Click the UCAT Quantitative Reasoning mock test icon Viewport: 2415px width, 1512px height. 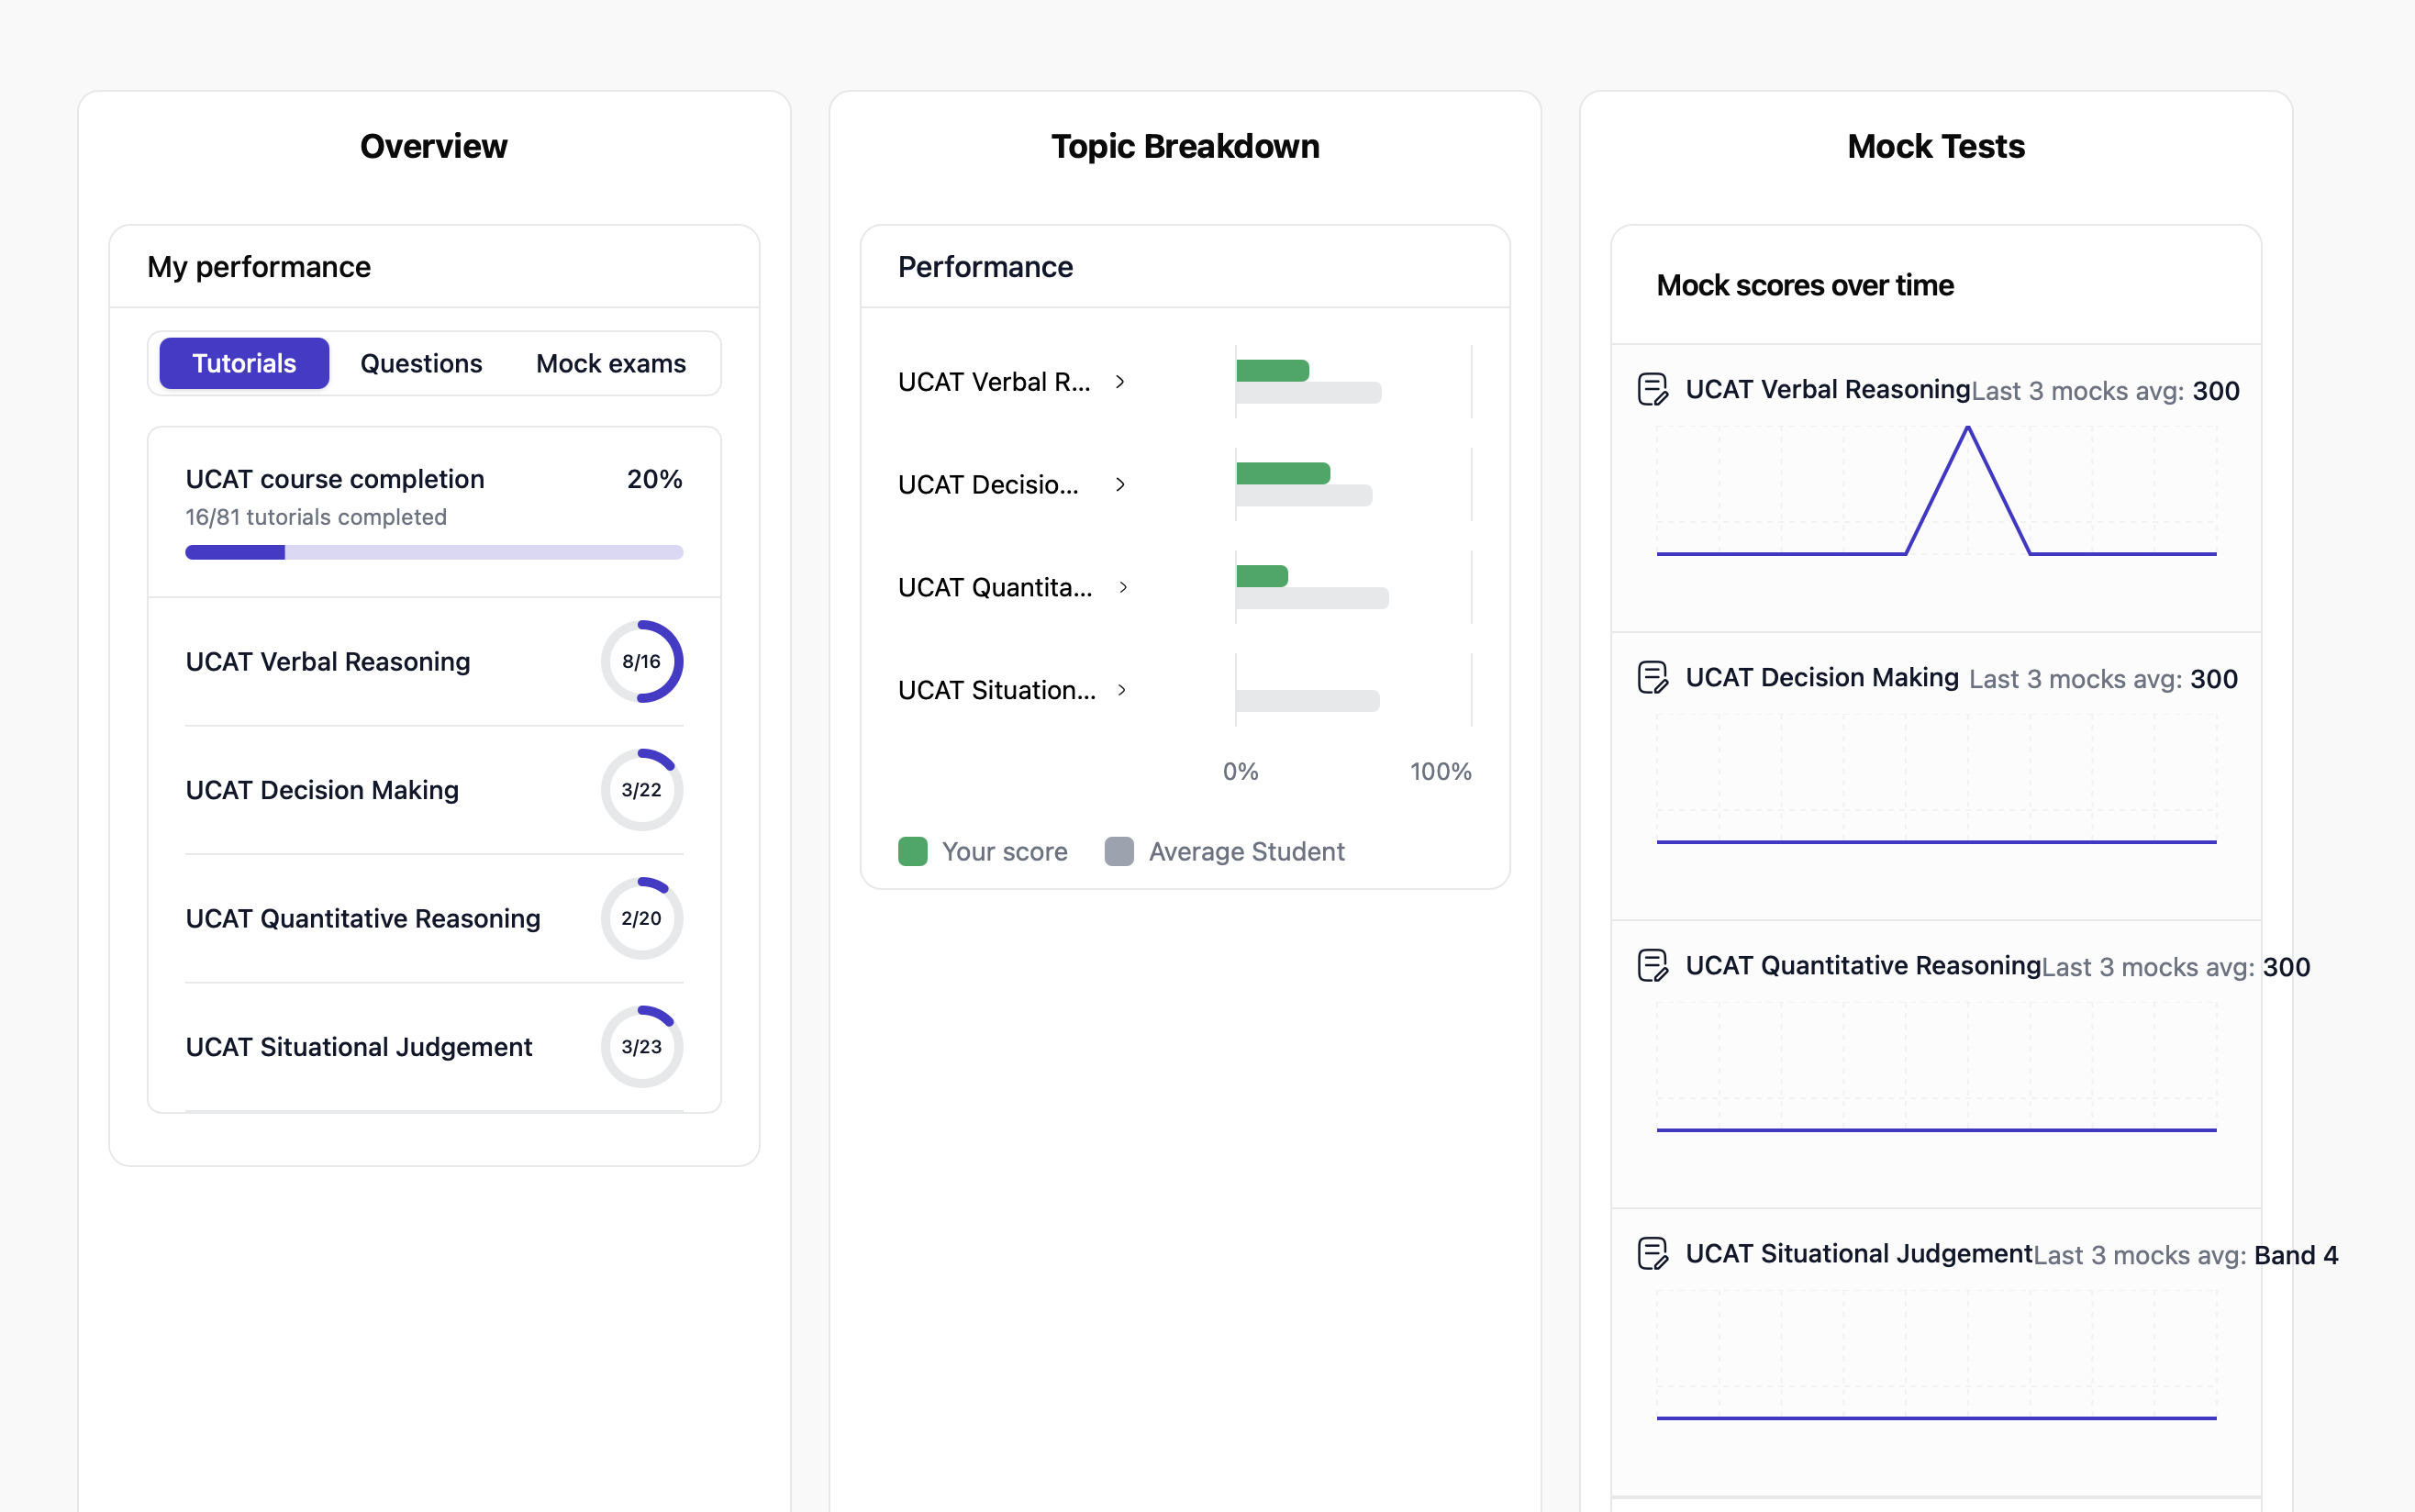(1652, 965)
